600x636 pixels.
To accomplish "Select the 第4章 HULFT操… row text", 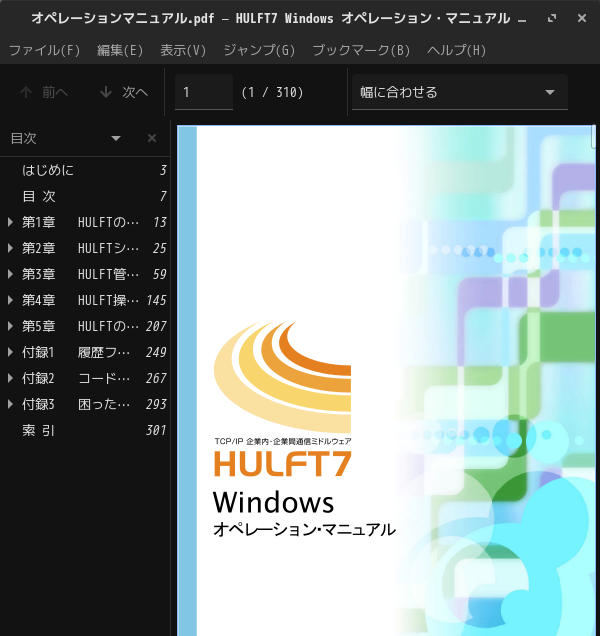I will point(80,300).
